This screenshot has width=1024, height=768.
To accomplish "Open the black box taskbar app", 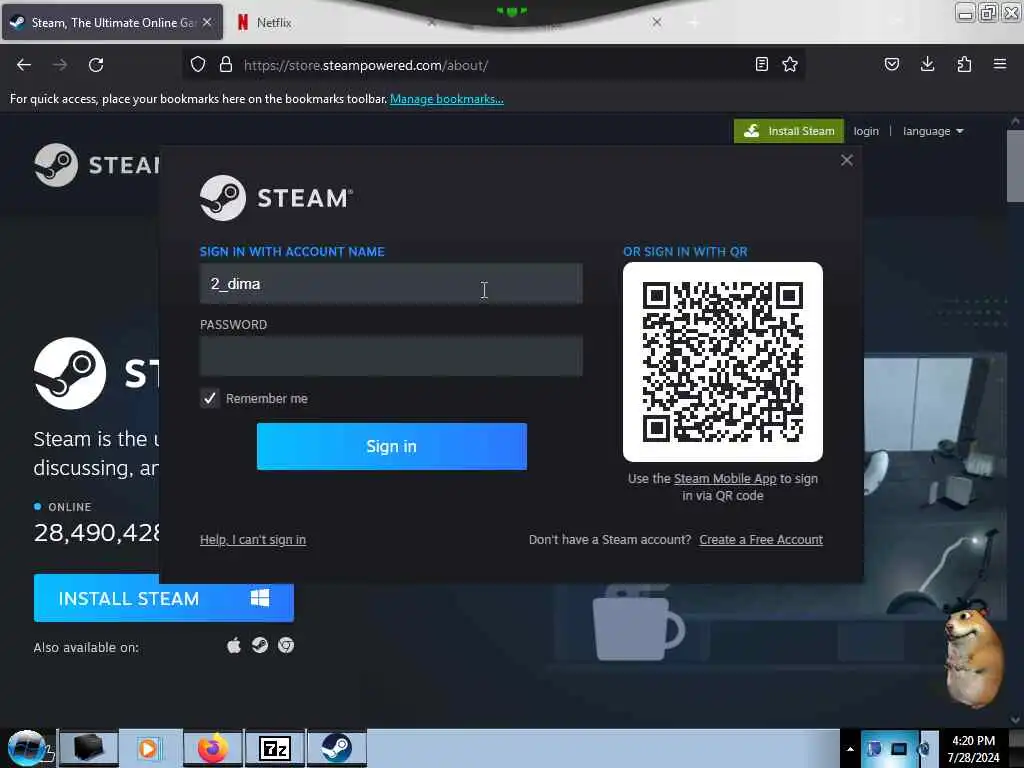I will (x=89, y=748).
